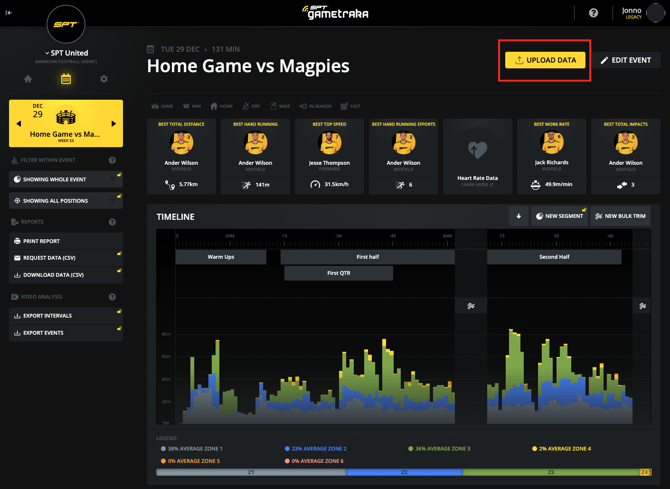This screenshot has height=489, width=670.
Task: Select the Second Half segment on timeline
Action: [554, 257]
